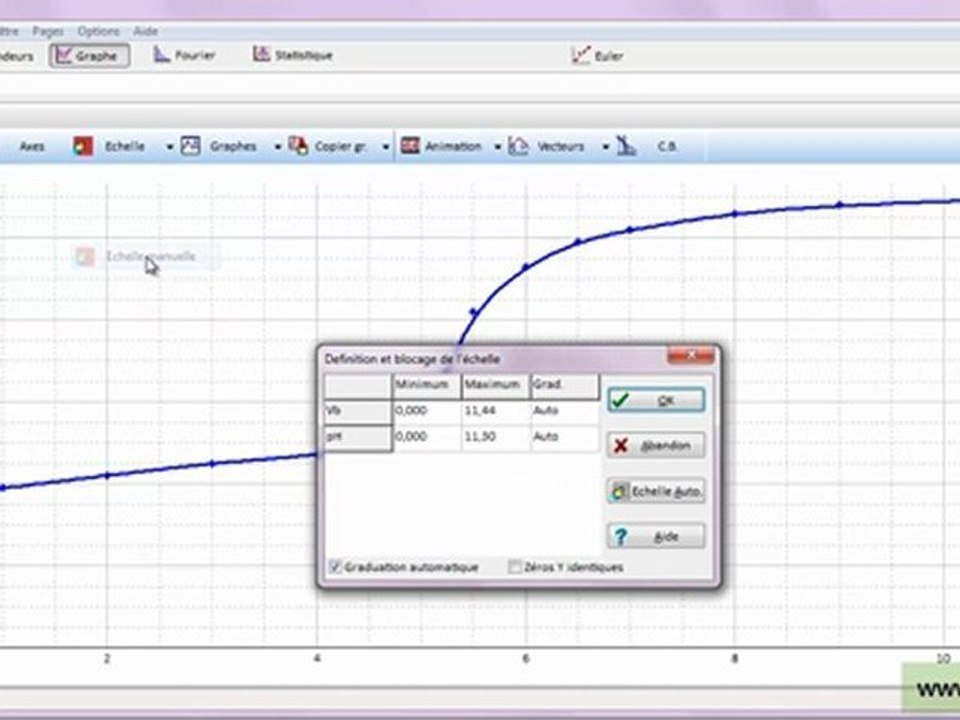Screen dimensions: 960x720
Task: Open the Options menu
Action: pyautogui.click(x=99, y=31)
